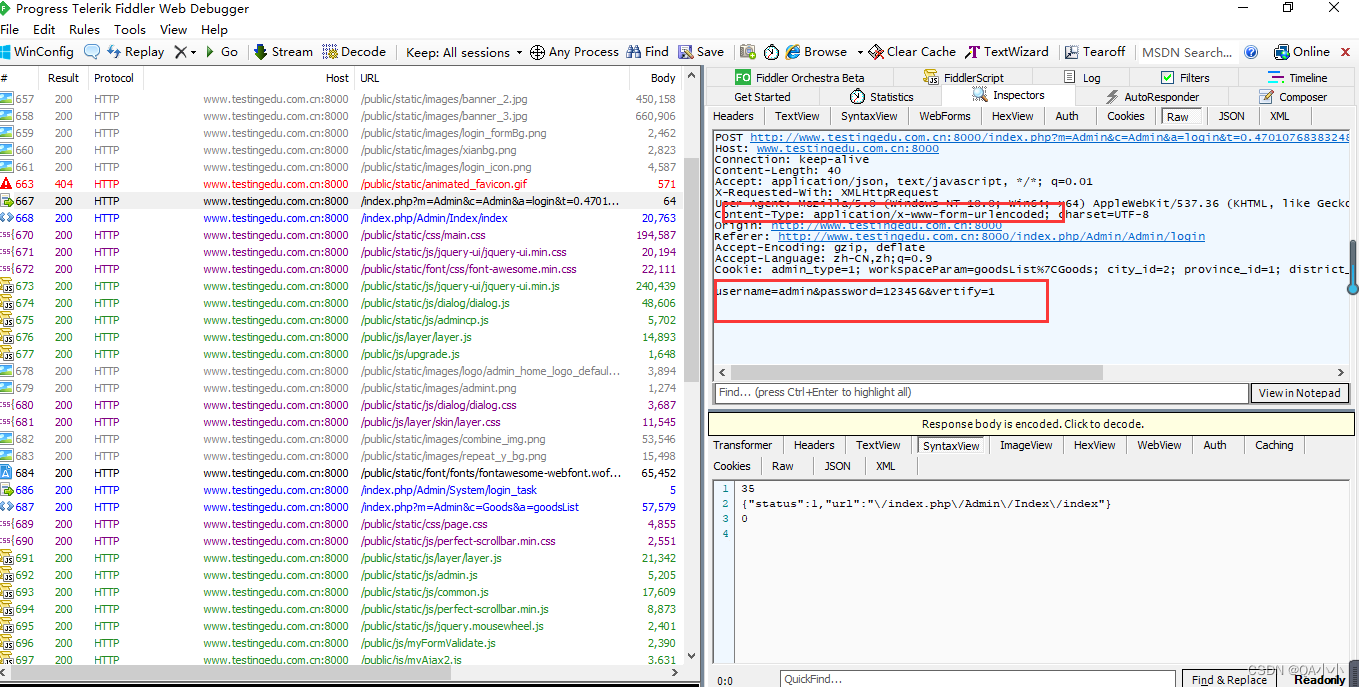Click the Go resume button
This screenshot has height=687, width=1359.
point(221,52)
